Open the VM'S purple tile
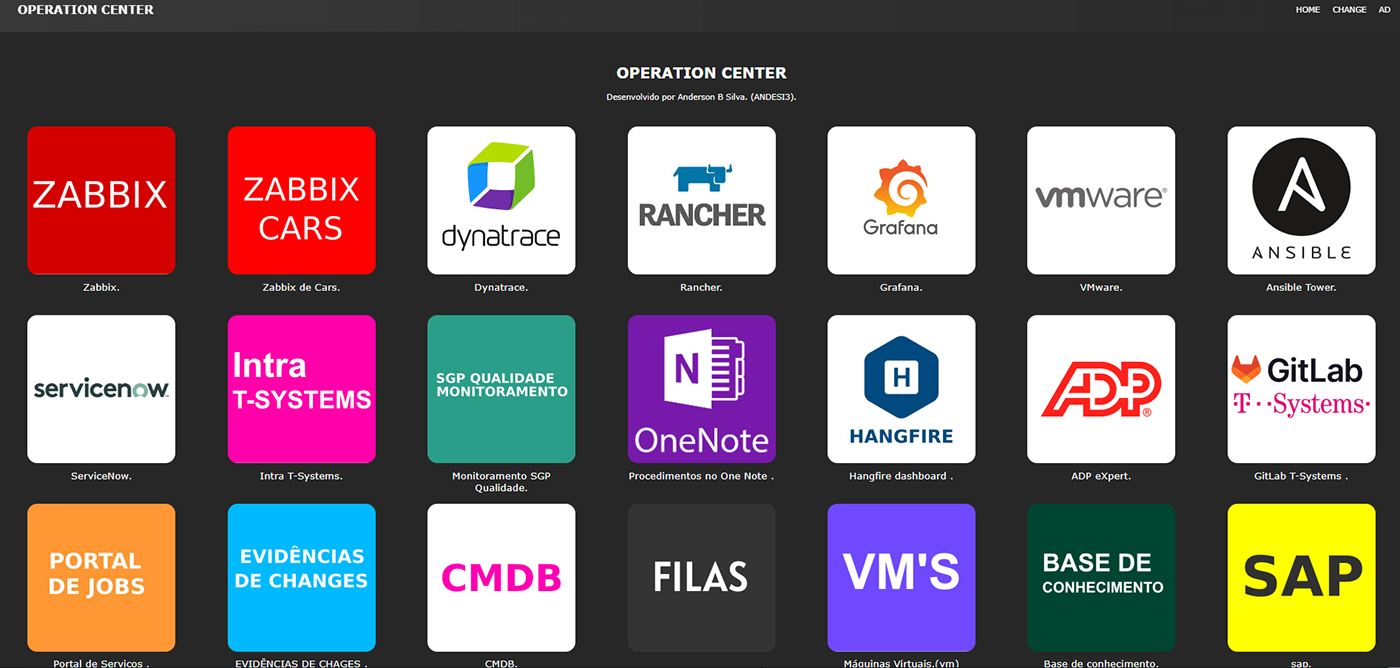 901,577
